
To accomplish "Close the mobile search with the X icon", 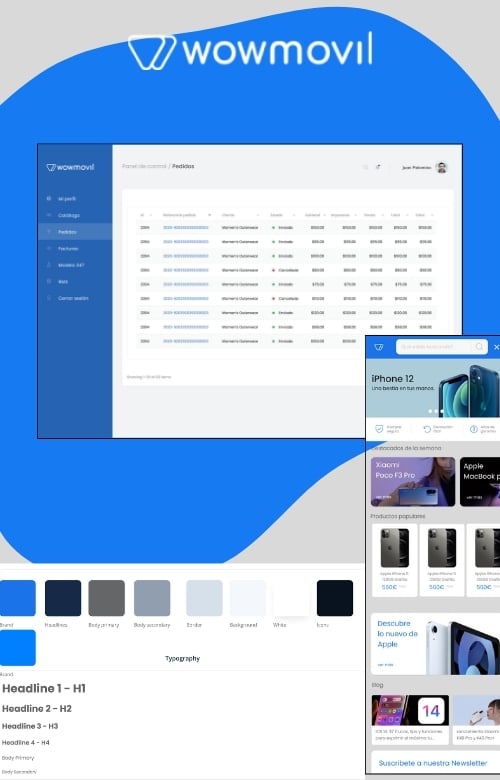I will (496, 347).
